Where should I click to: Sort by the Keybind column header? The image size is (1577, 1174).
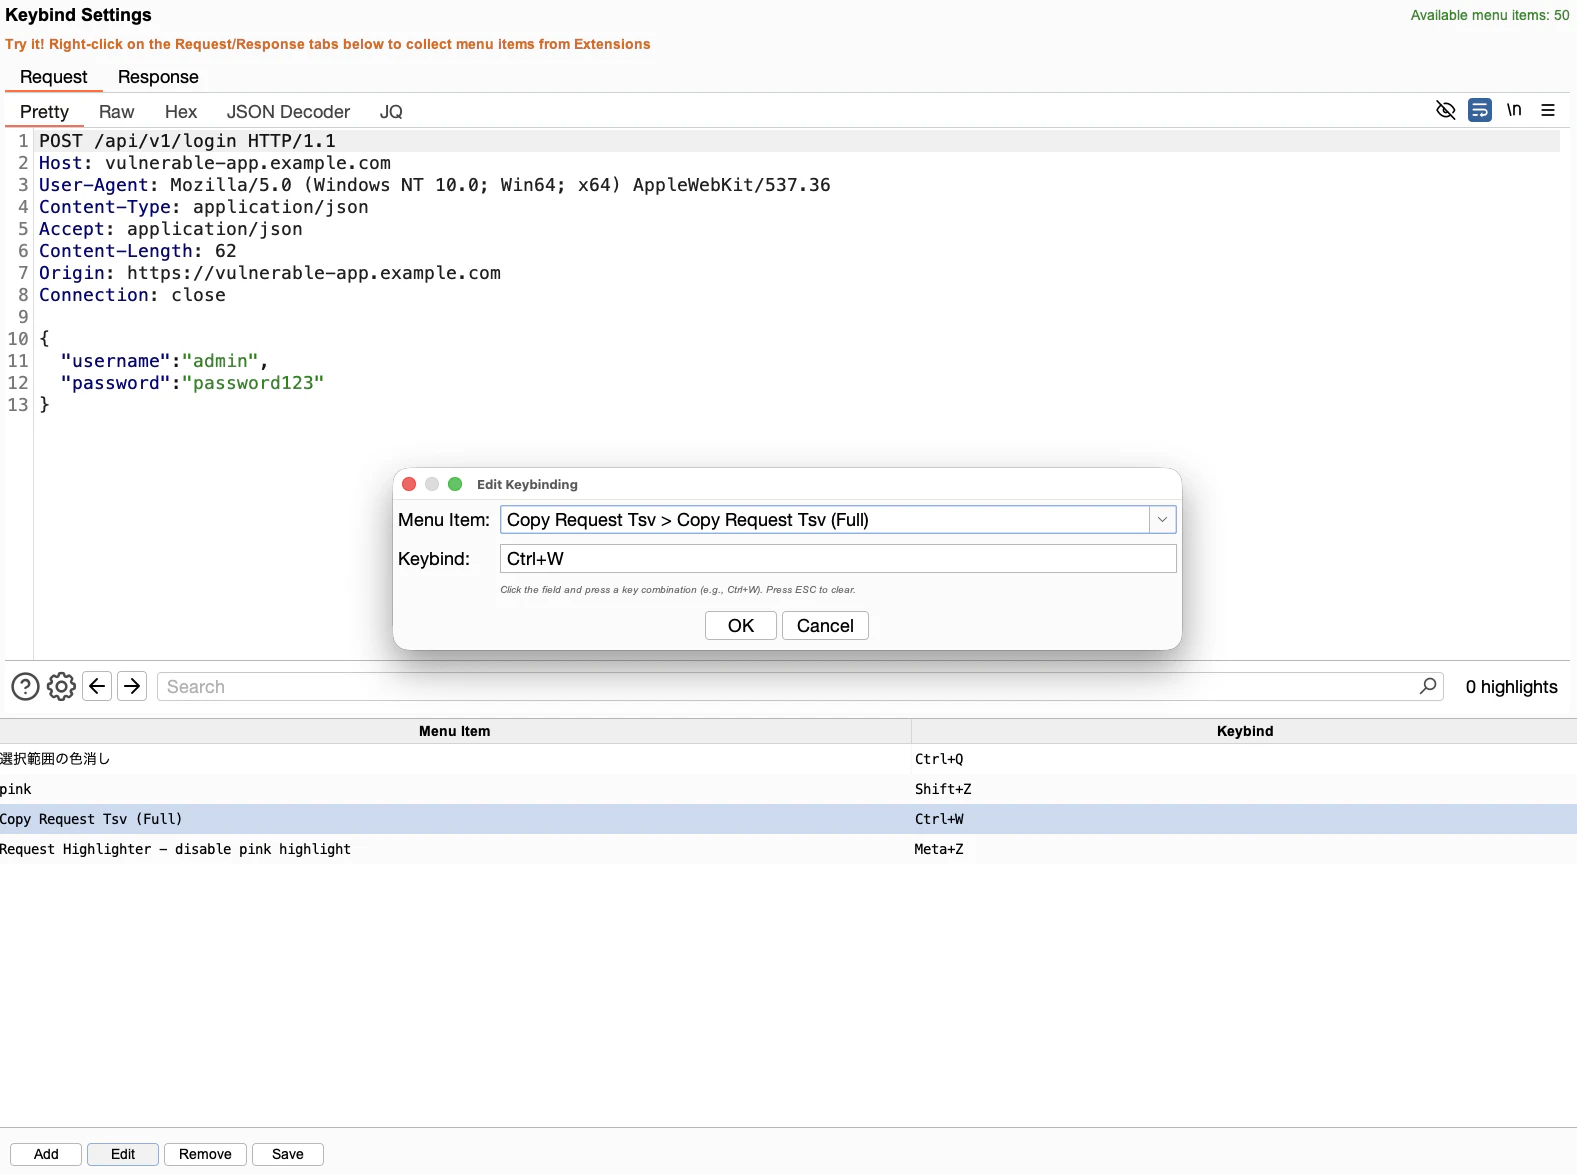[x=1245, y=731]
